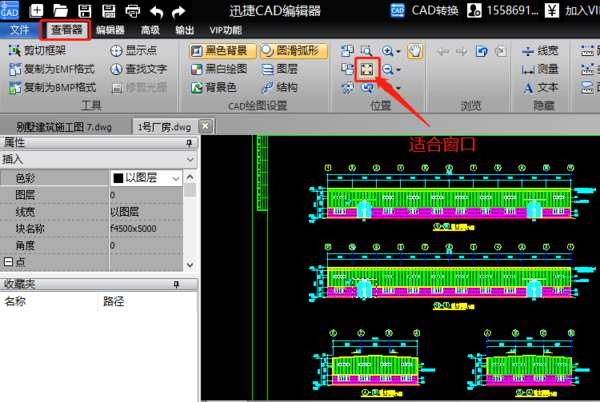The width and height of the screenshot is (600, 402).
Task: Open the 图层 layers dialog
Action: pos(279,69)
